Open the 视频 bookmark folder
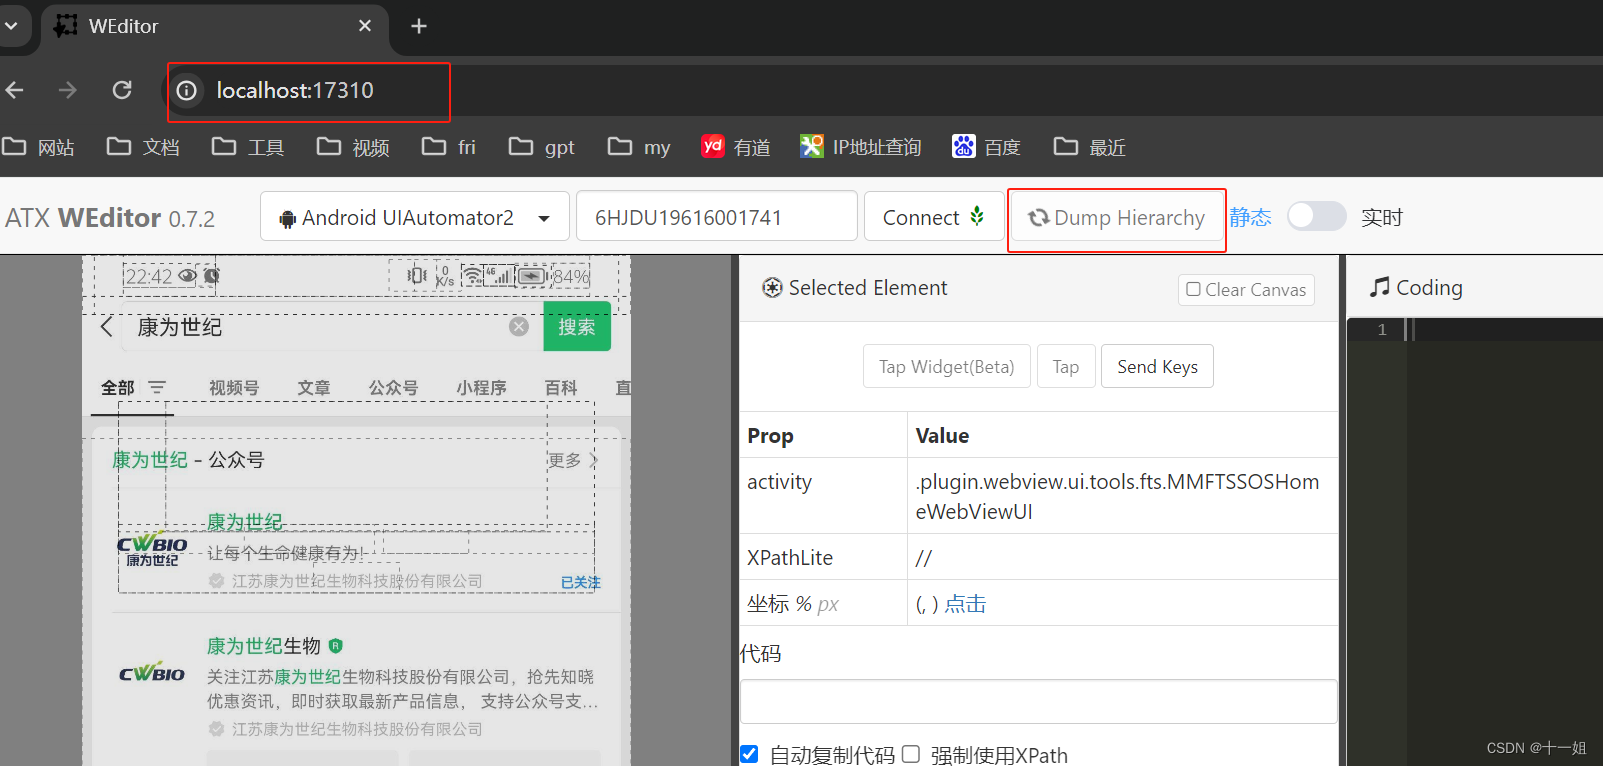1603x766 pixels. point(354,147)
